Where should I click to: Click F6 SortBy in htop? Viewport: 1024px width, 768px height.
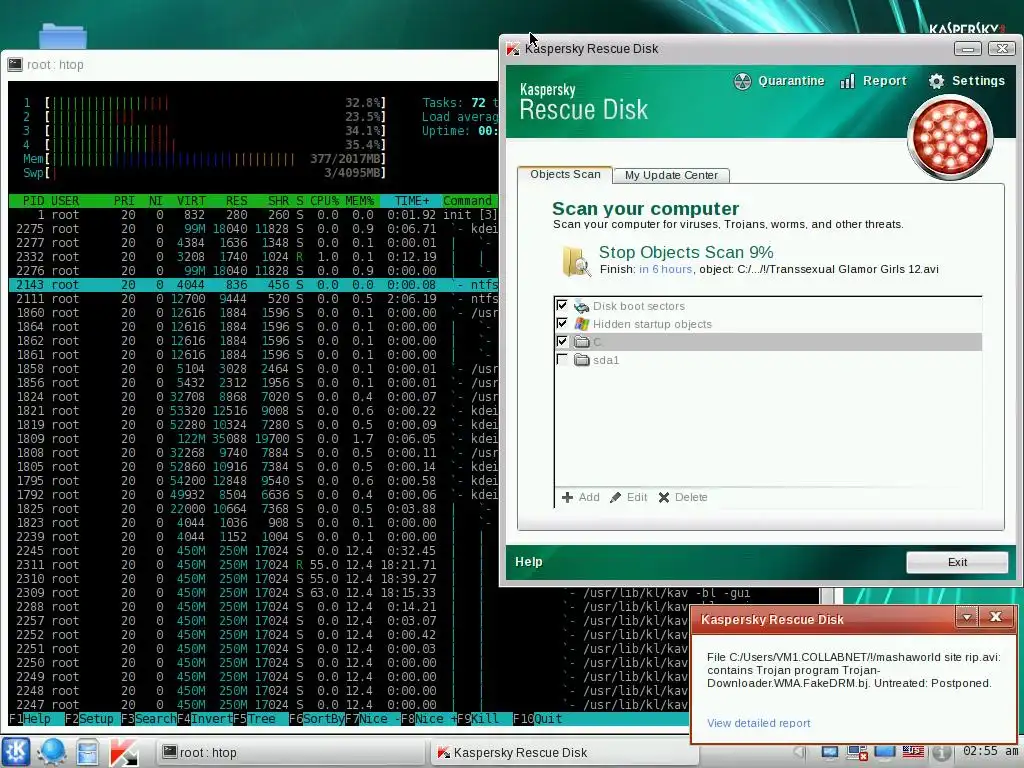pyautogui.click(x=317, y=718)
